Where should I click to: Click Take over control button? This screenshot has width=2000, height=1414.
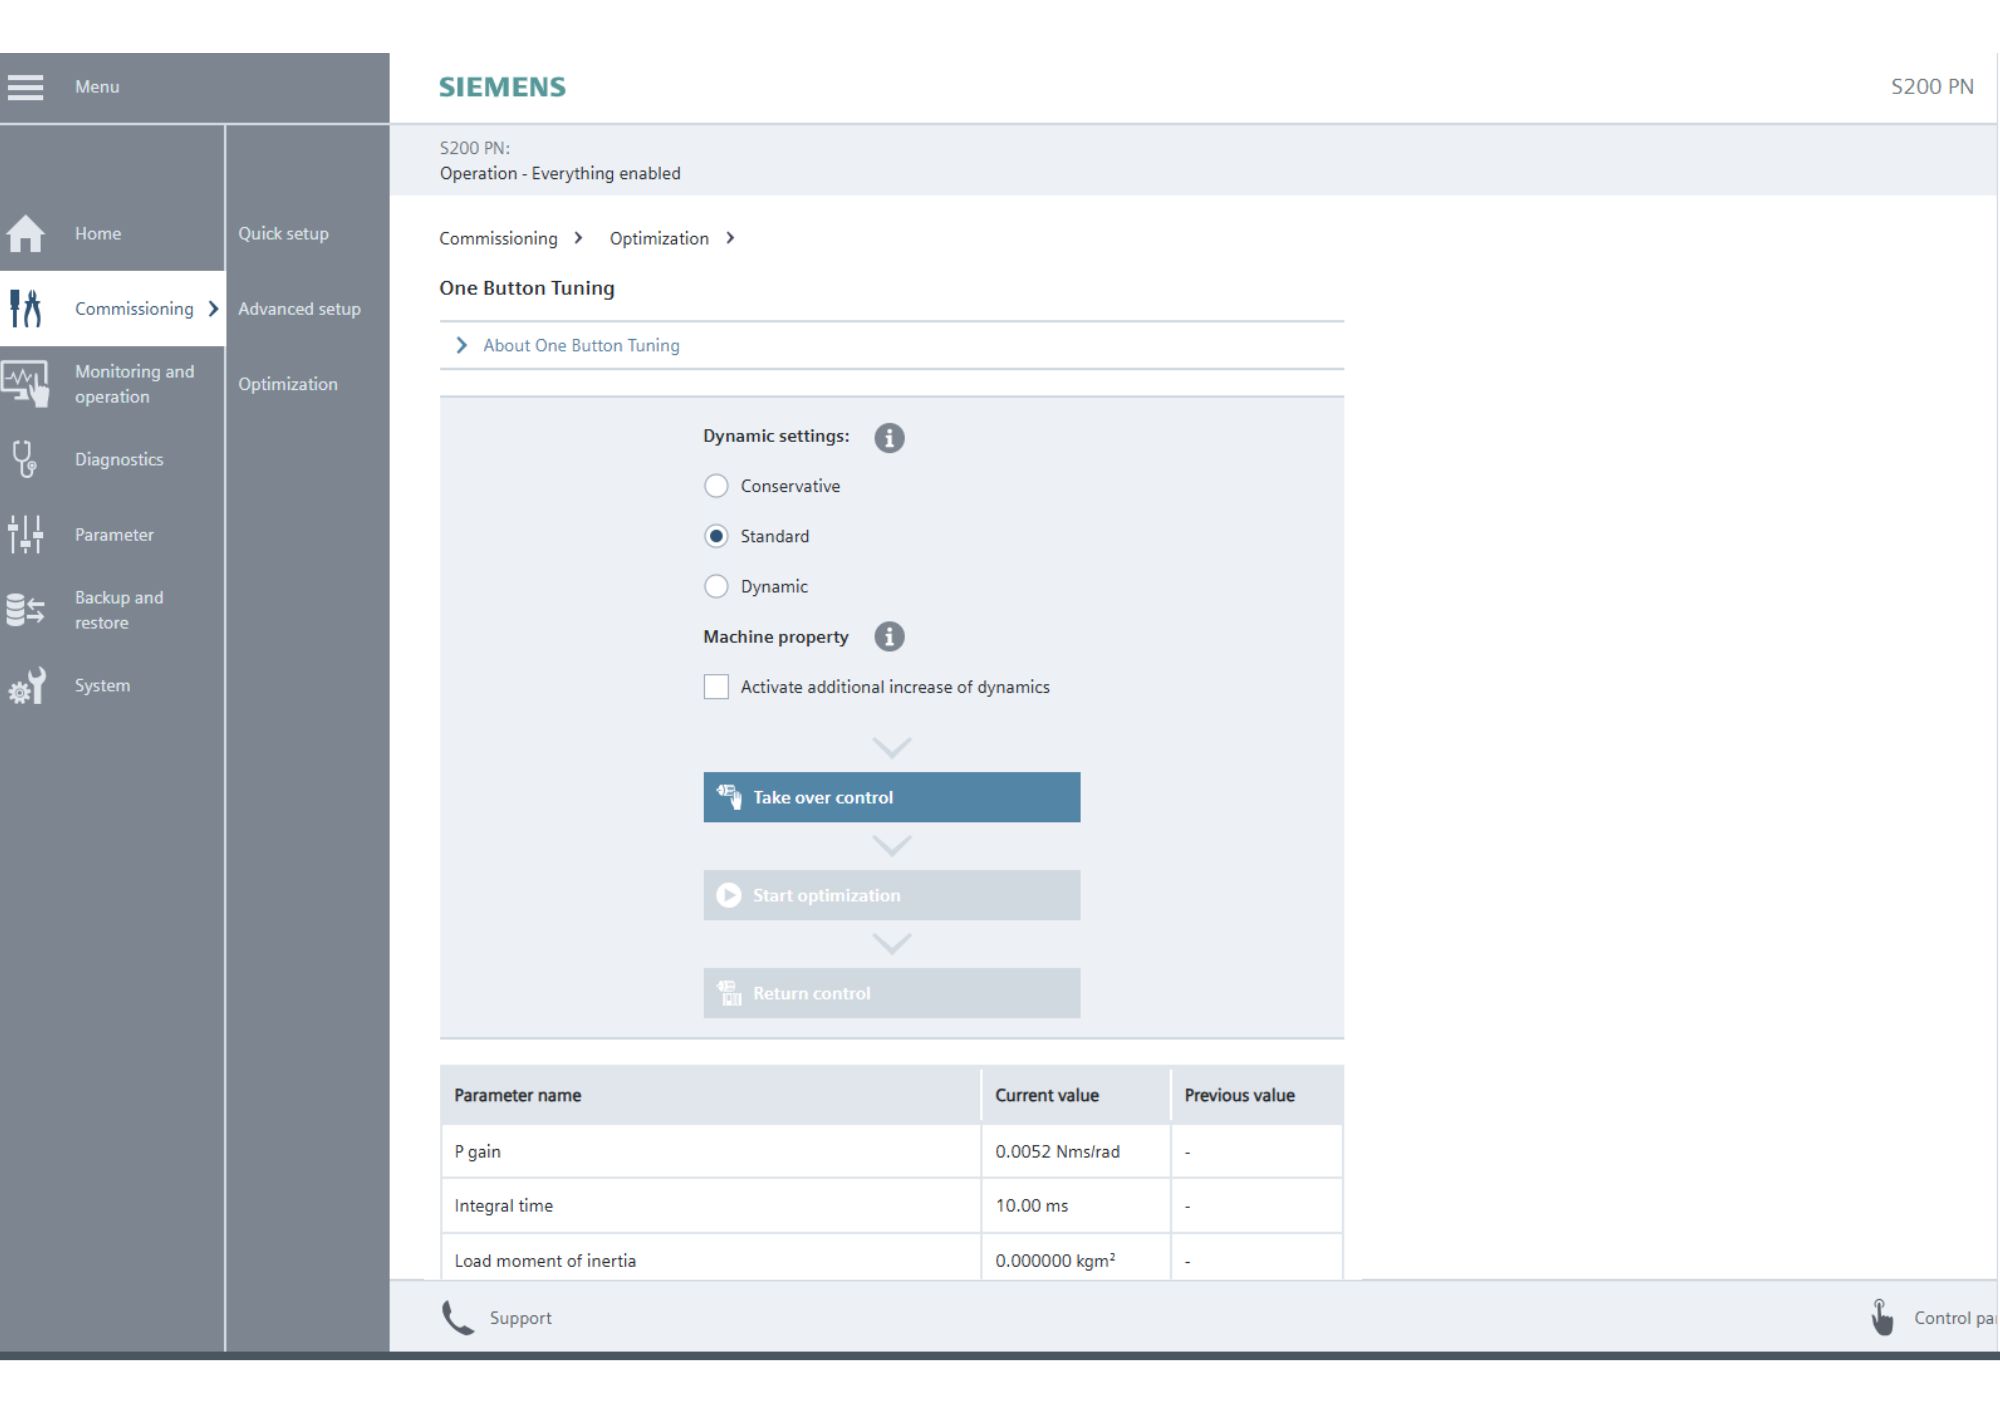(x=891, y=797)
